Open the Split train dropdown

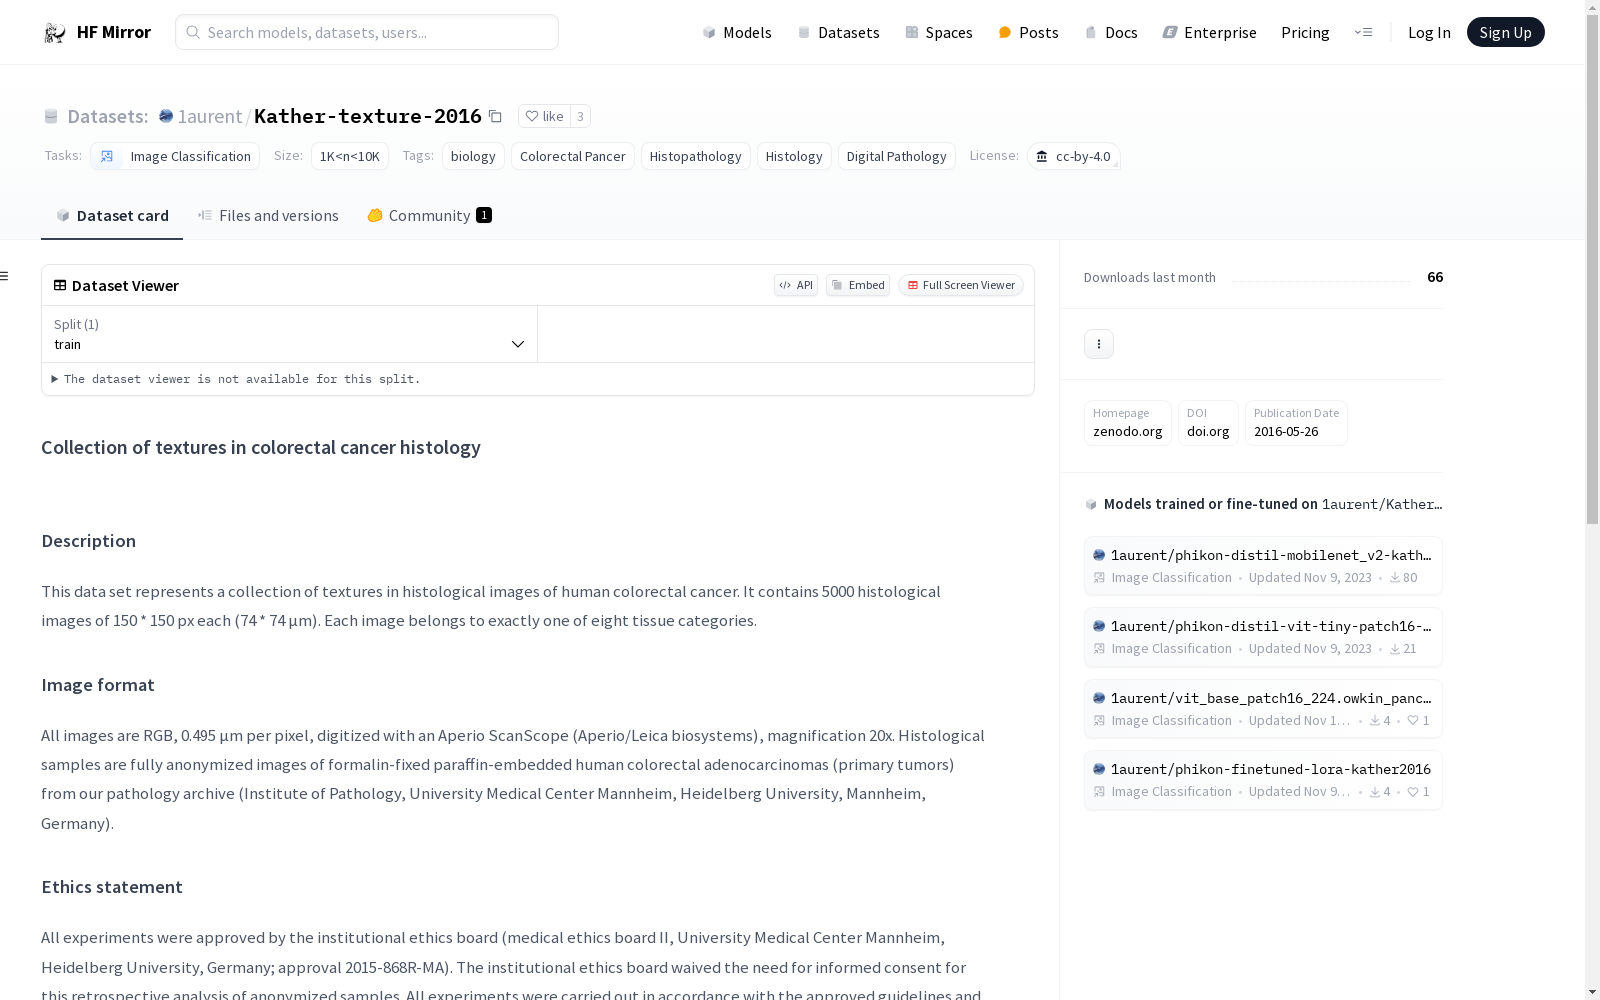coord(290,334)
